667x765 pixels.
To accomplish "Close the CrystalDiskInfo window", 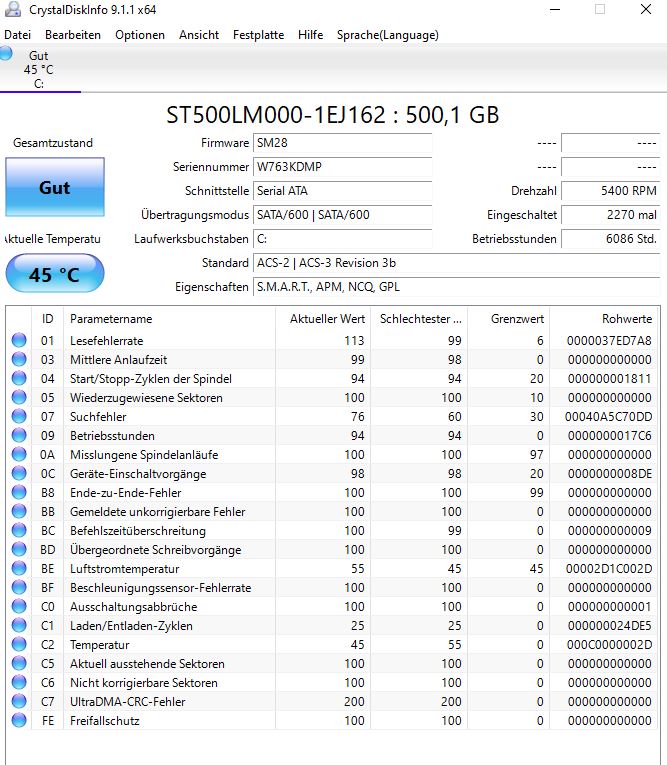I will [x=646, y=9].
